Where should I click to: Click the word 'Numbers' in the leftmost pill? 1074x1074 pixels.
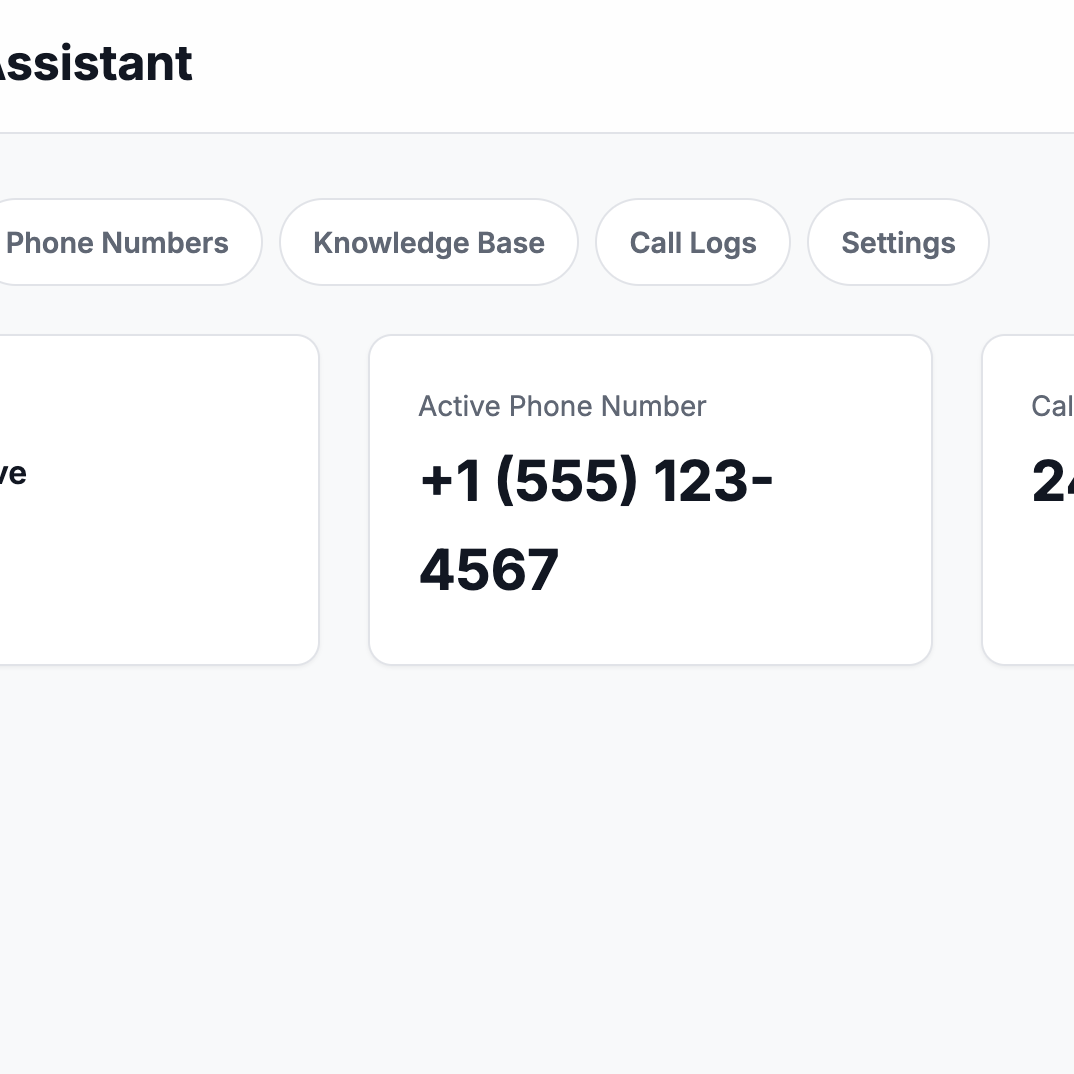(170, 243)
